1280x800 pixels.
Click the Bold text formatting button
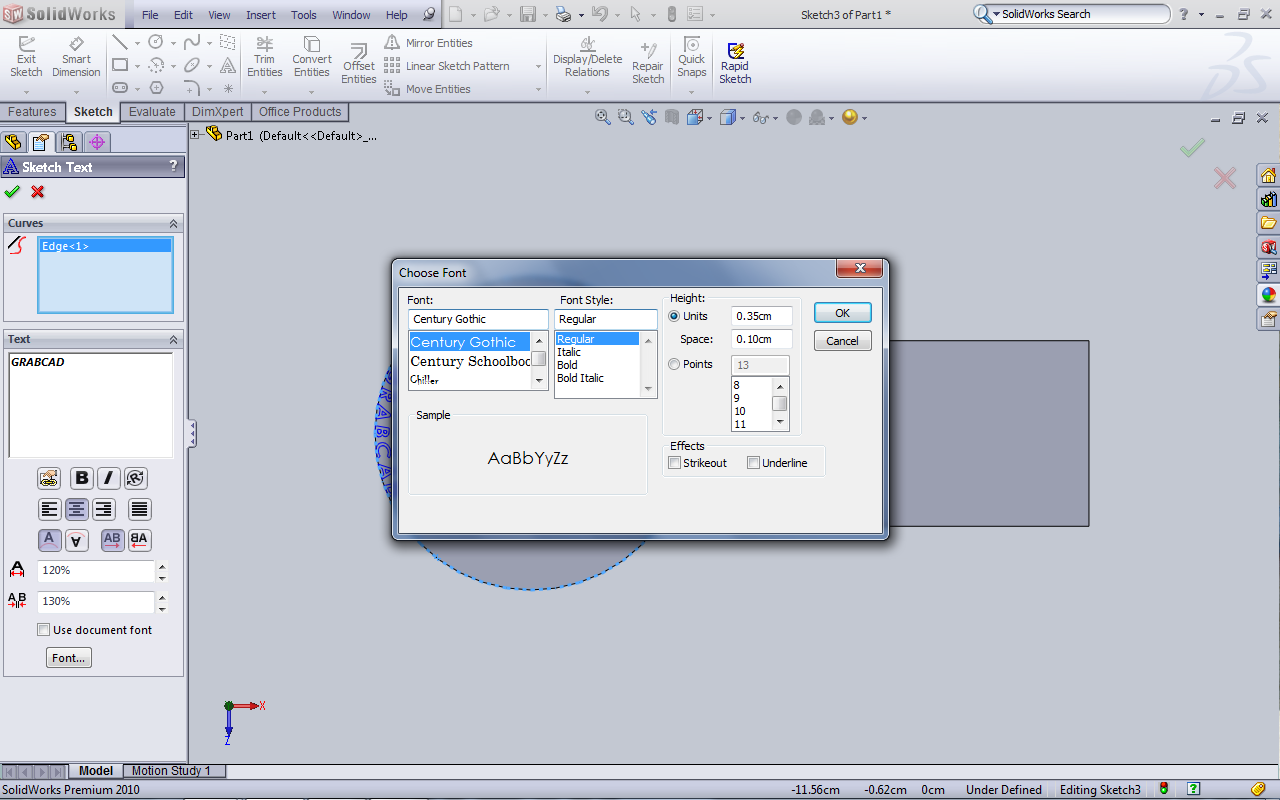82,478
